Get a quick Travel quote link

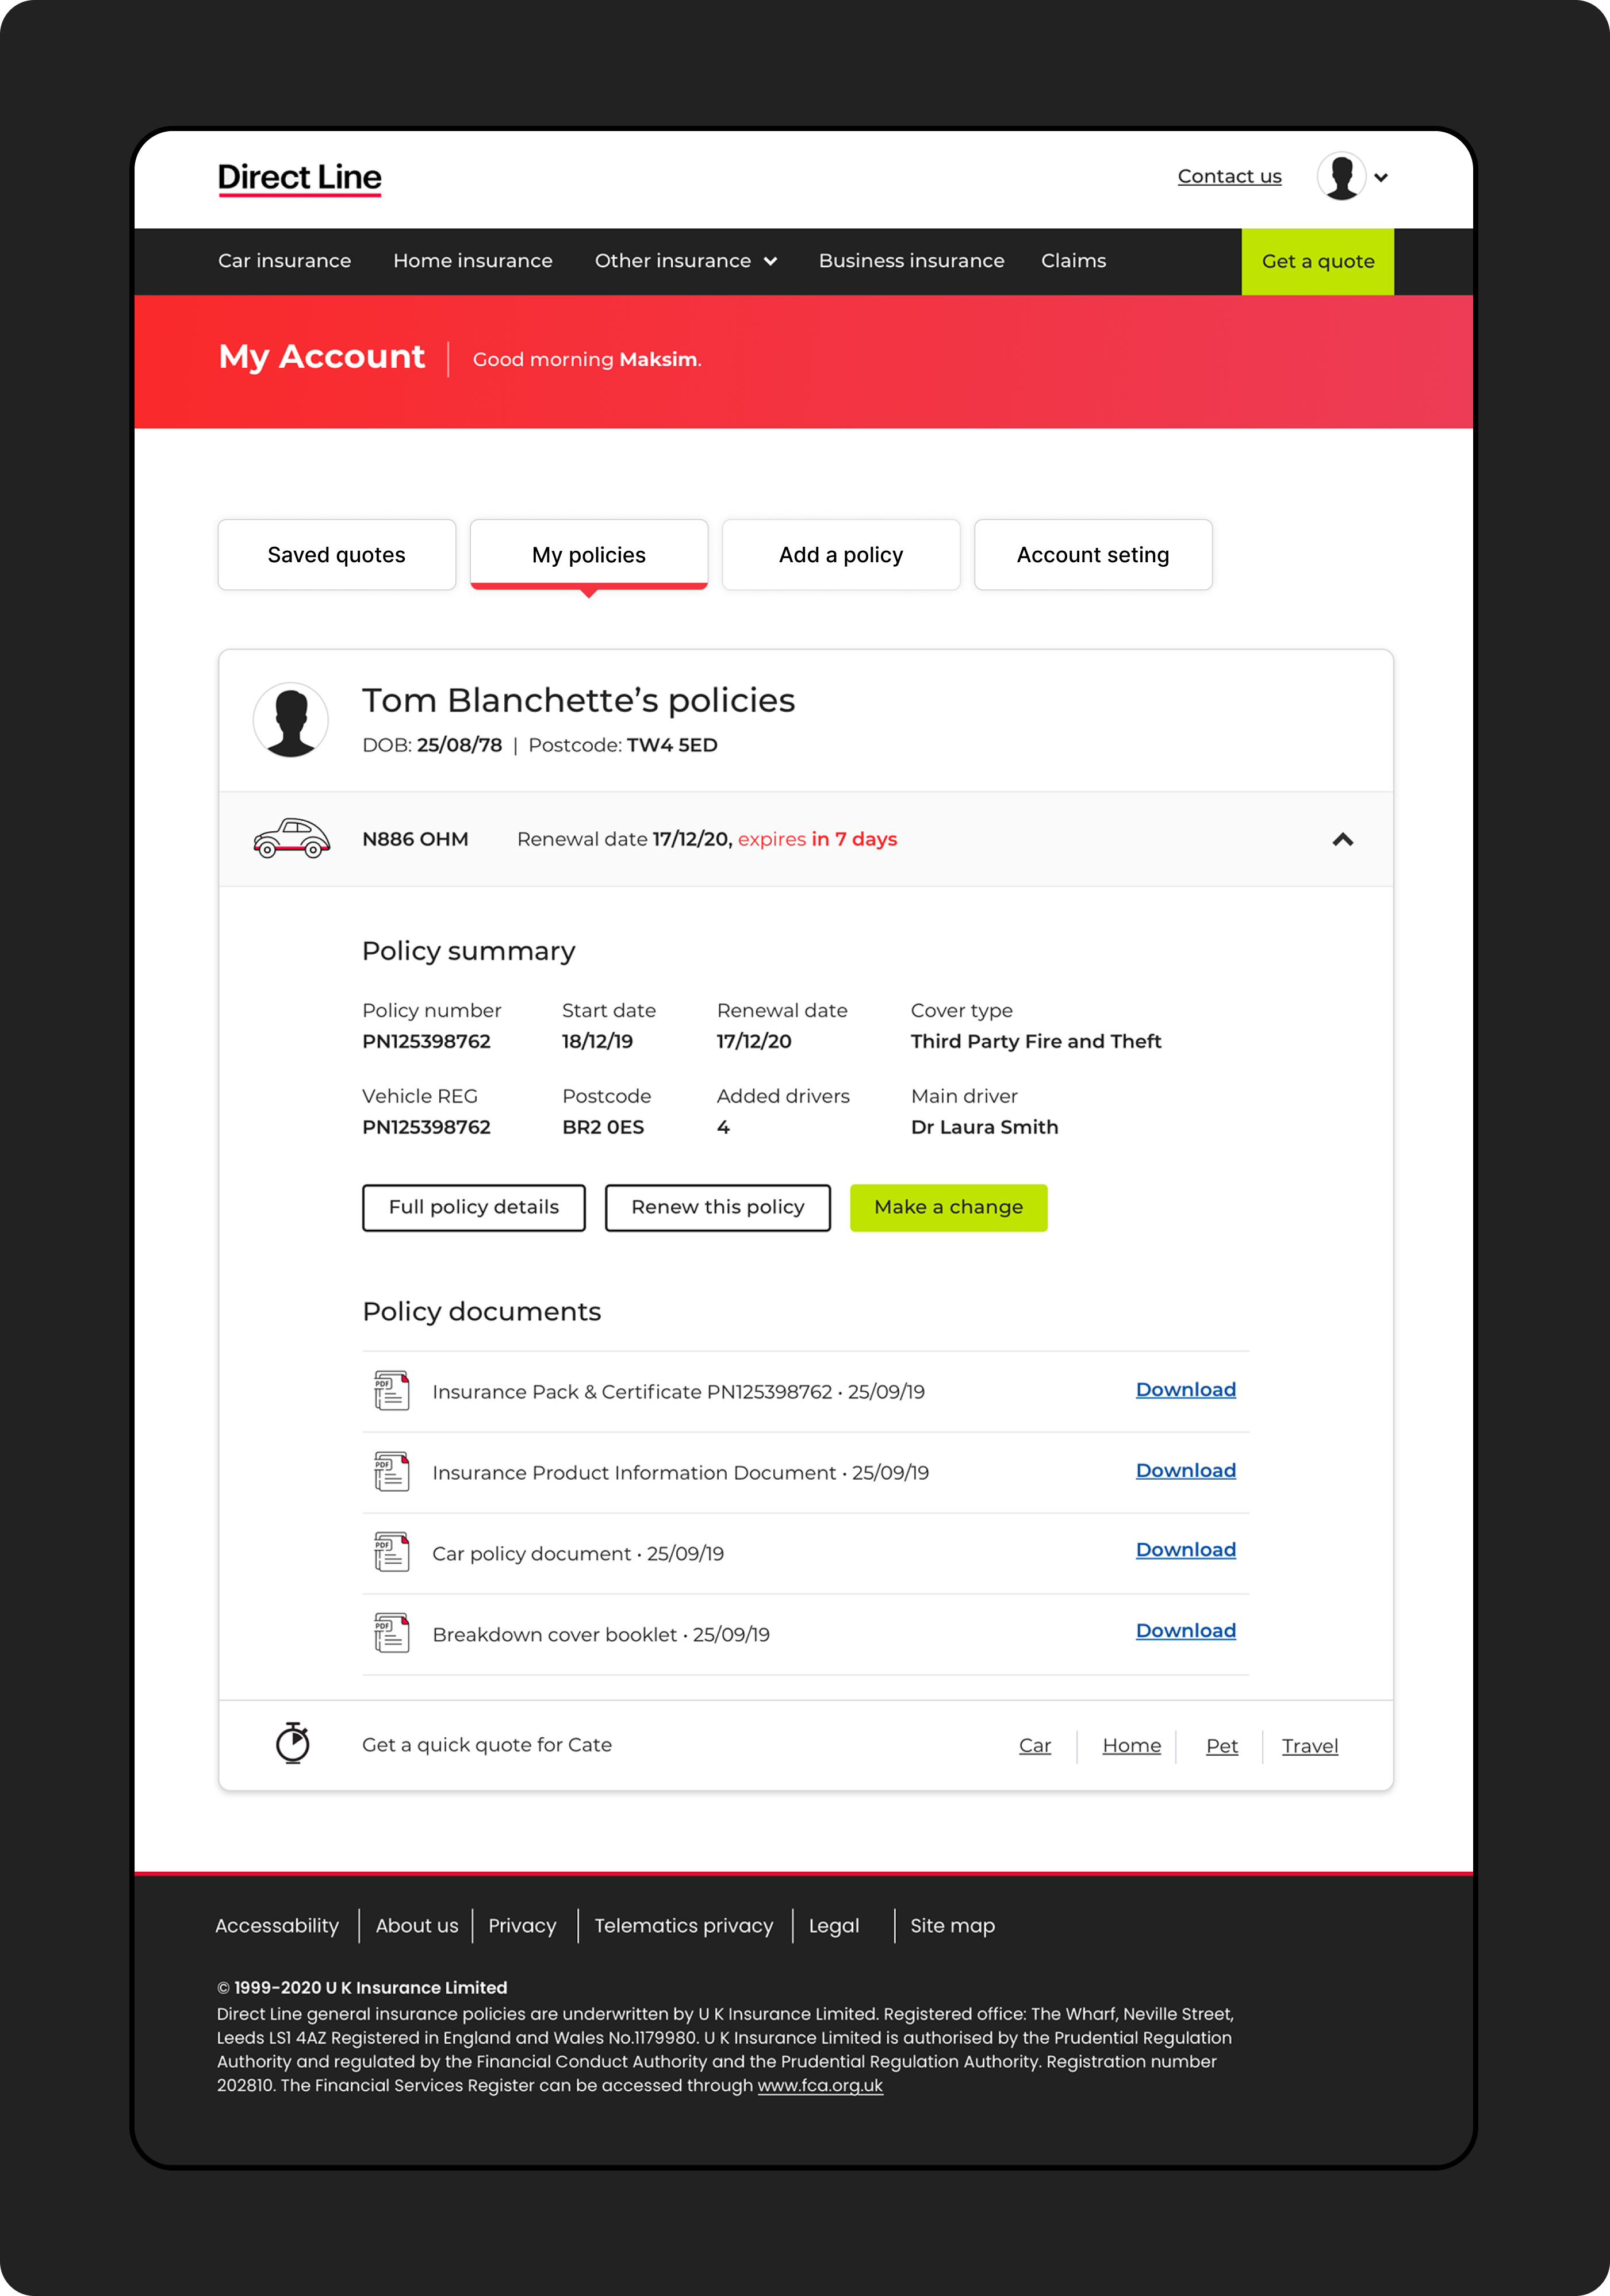pyautogui.click(x=1309, y=1746)
